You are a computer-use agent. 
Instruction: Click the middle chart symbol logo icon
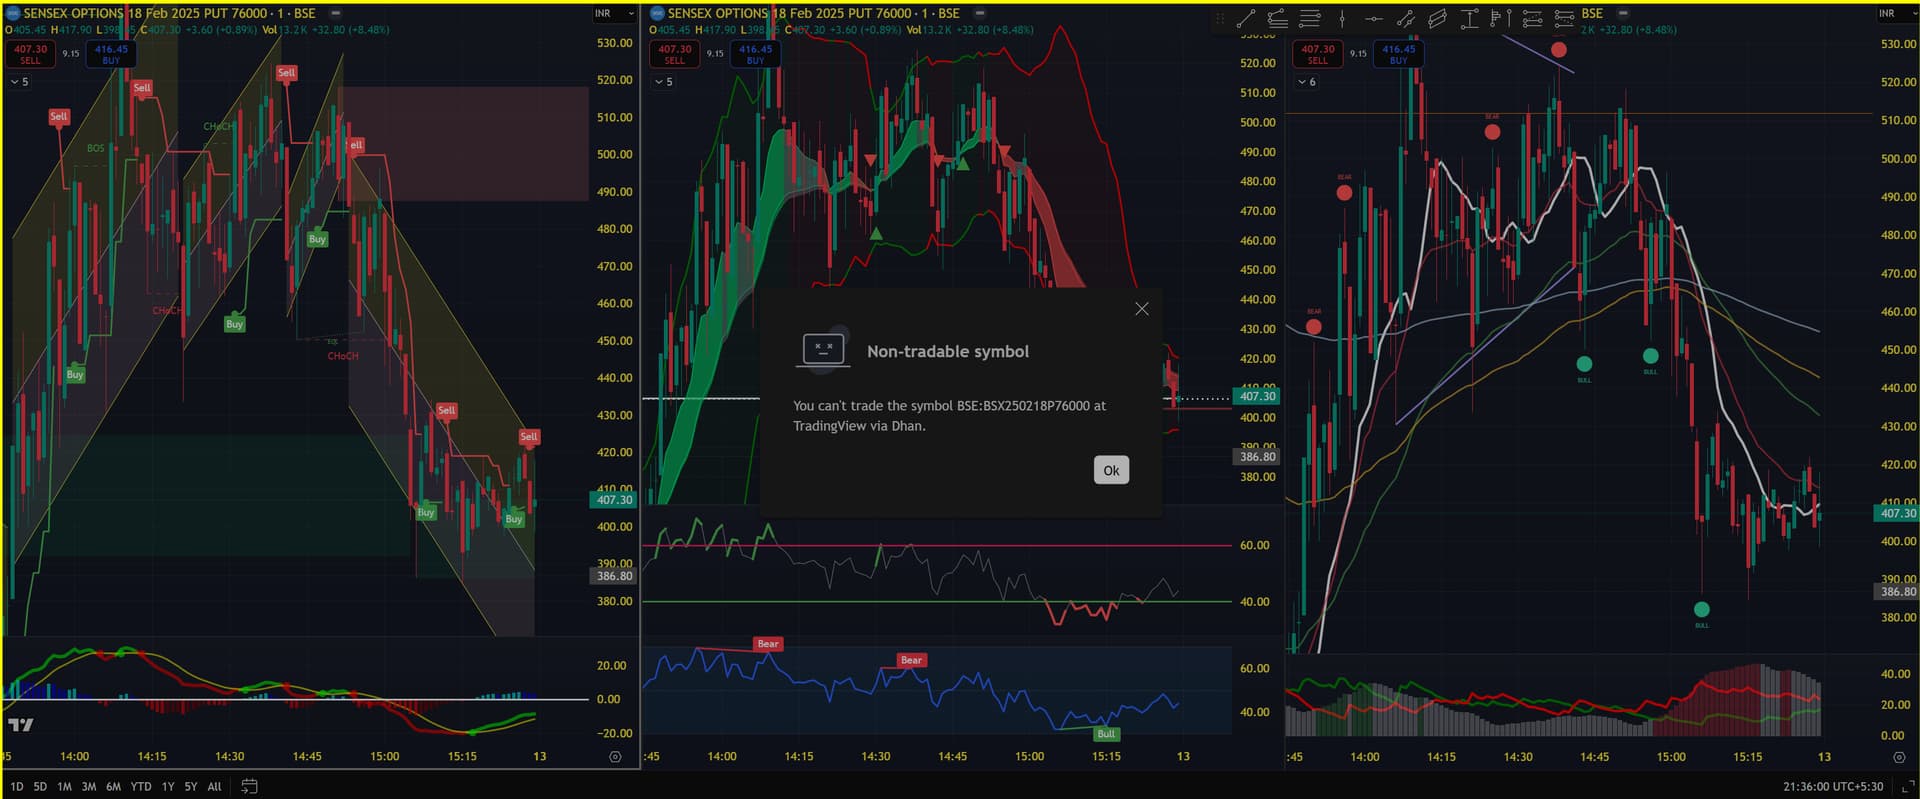coord(657,13)
